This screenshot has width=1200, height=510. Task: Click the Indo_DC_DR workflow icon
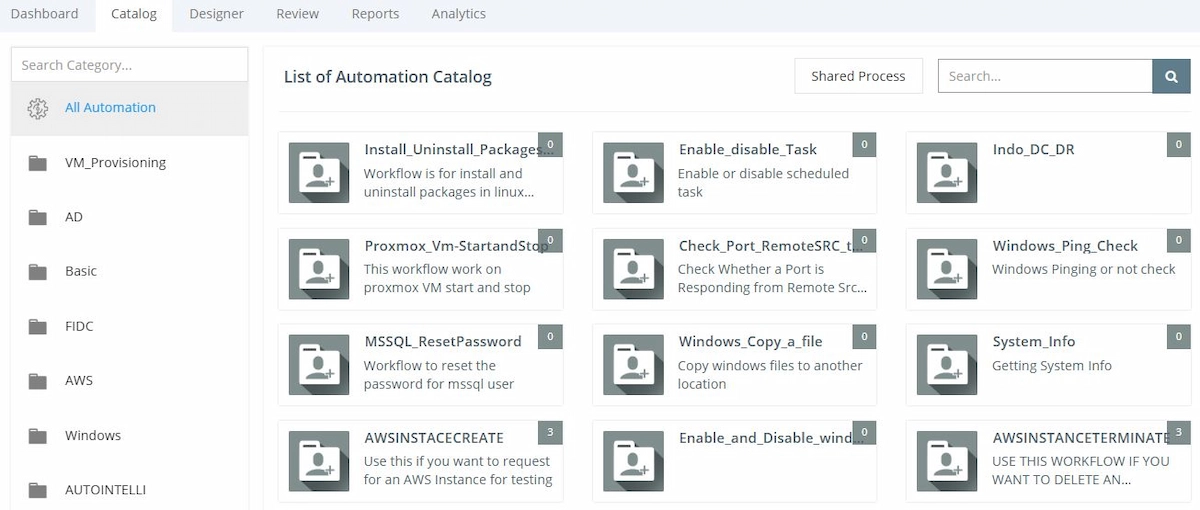click(947, 173)
